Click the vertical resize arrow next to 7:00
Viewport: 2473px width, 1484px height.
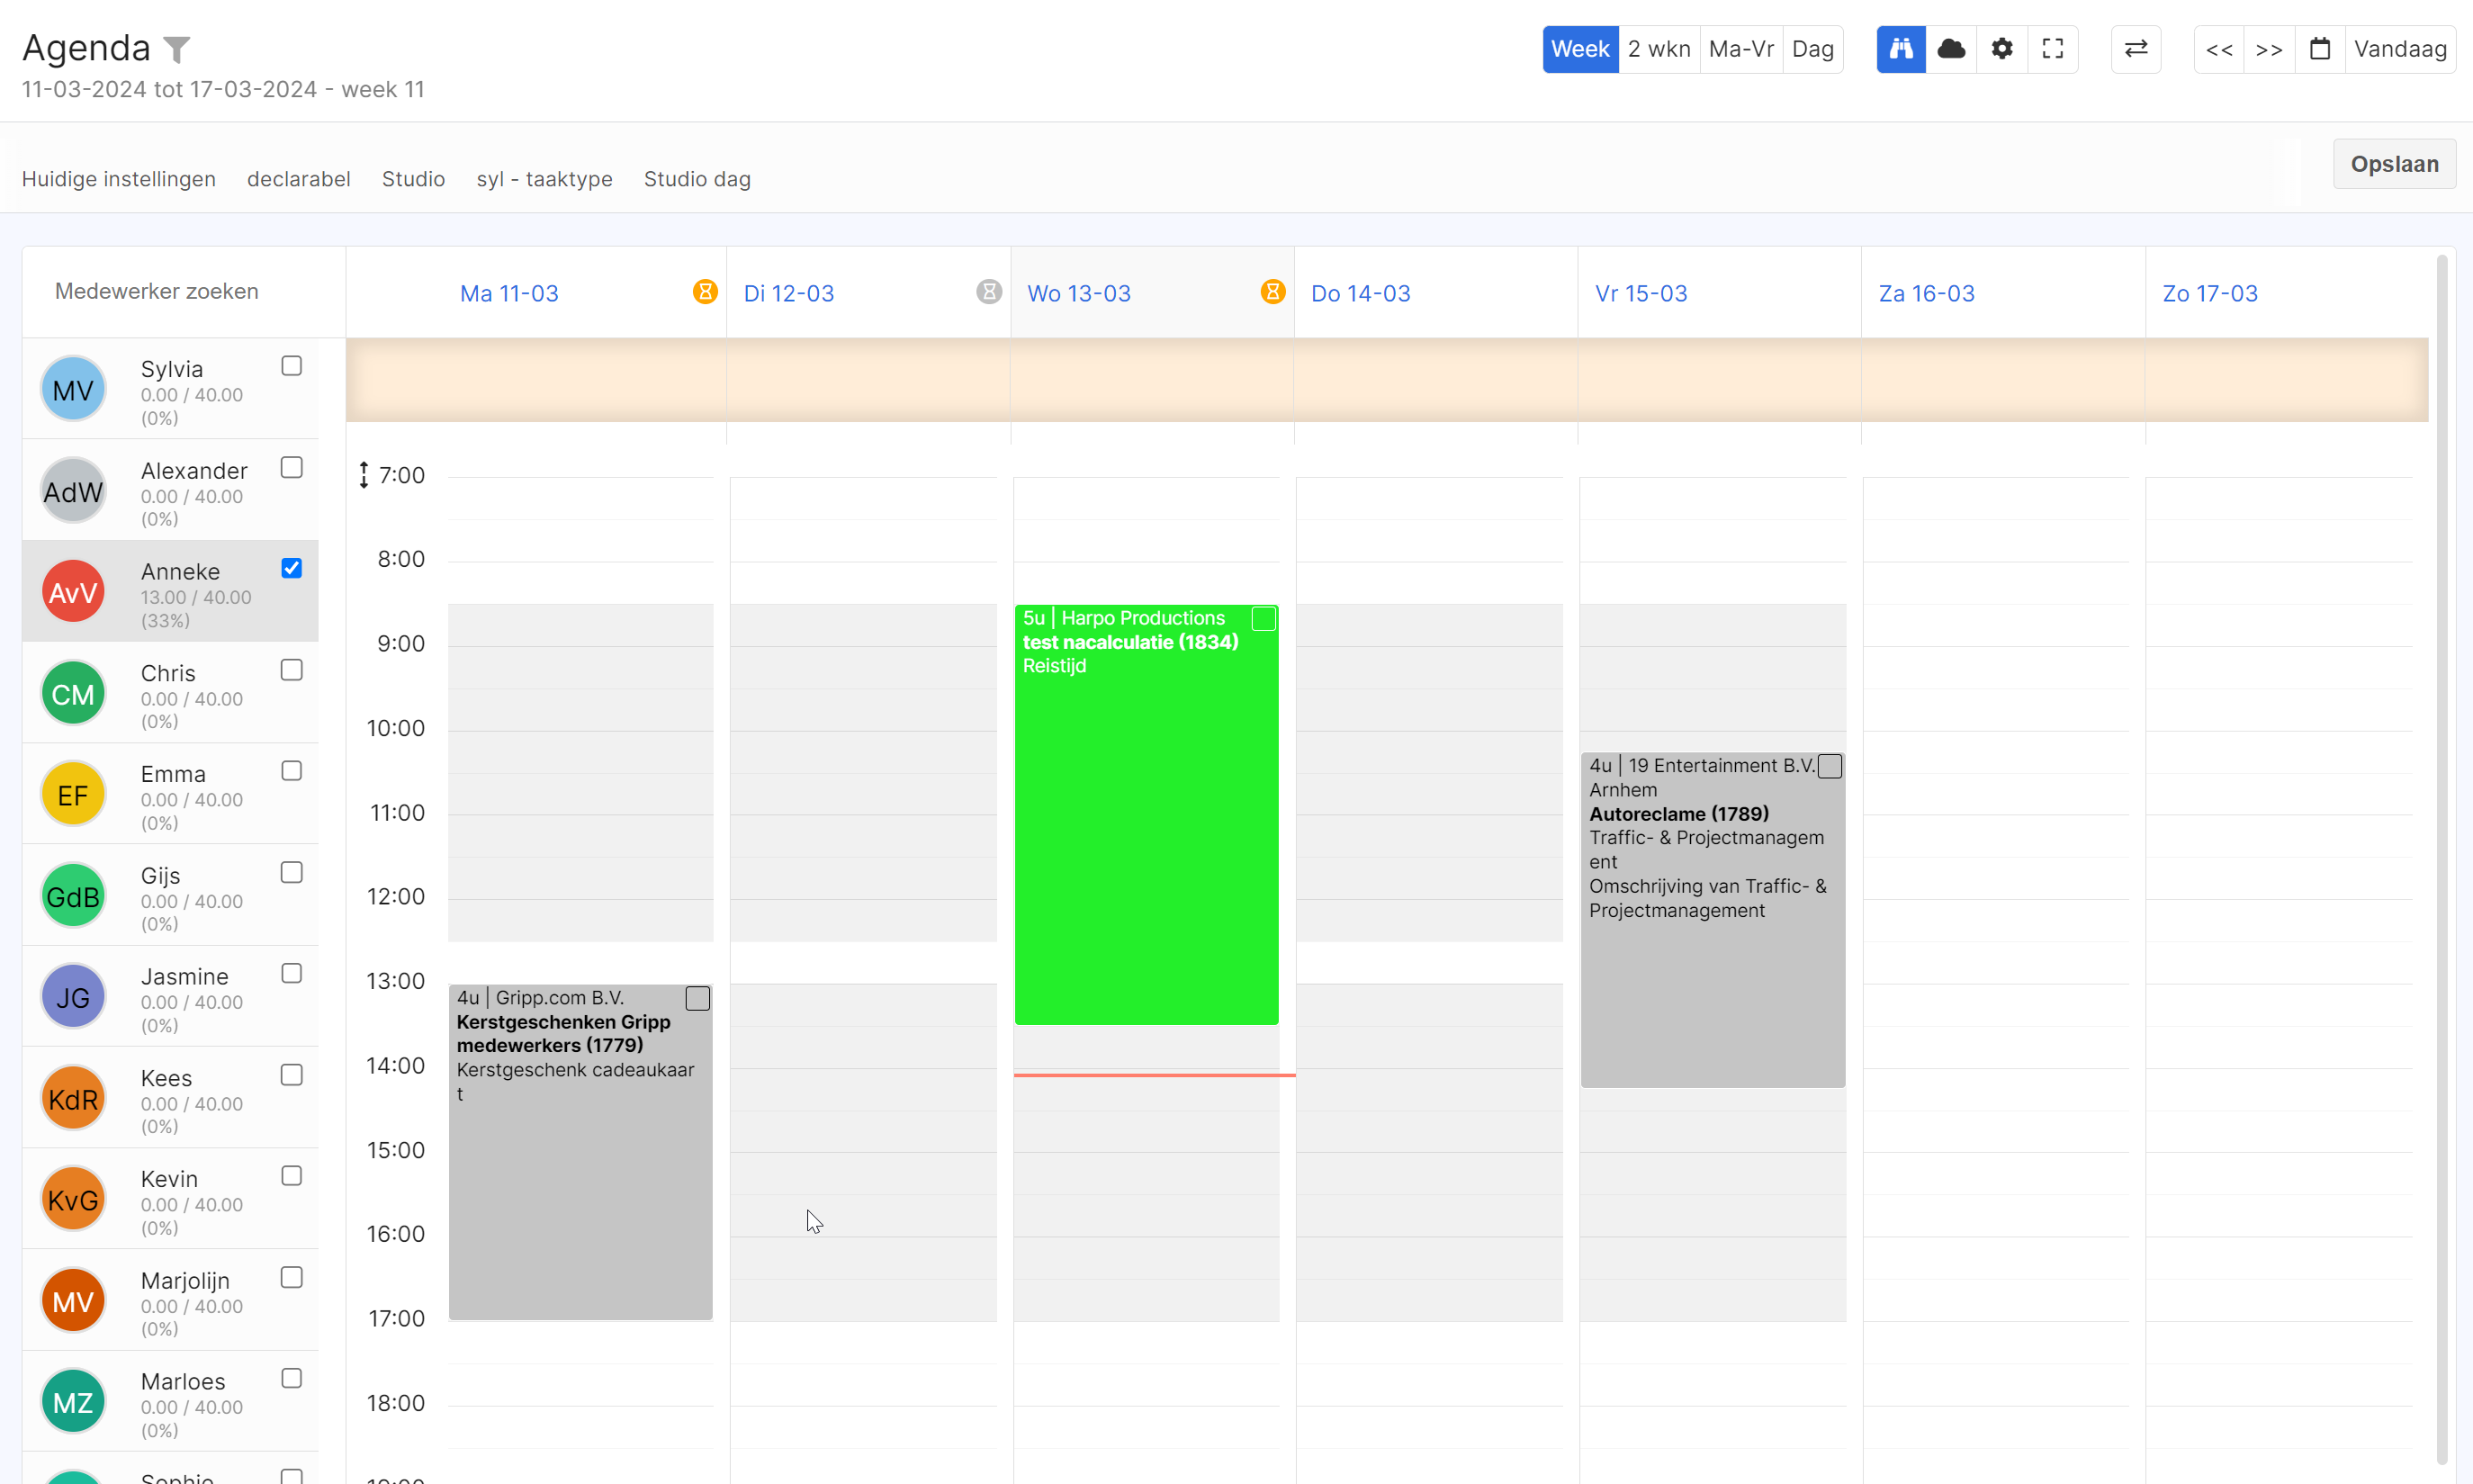pos(364,475)
